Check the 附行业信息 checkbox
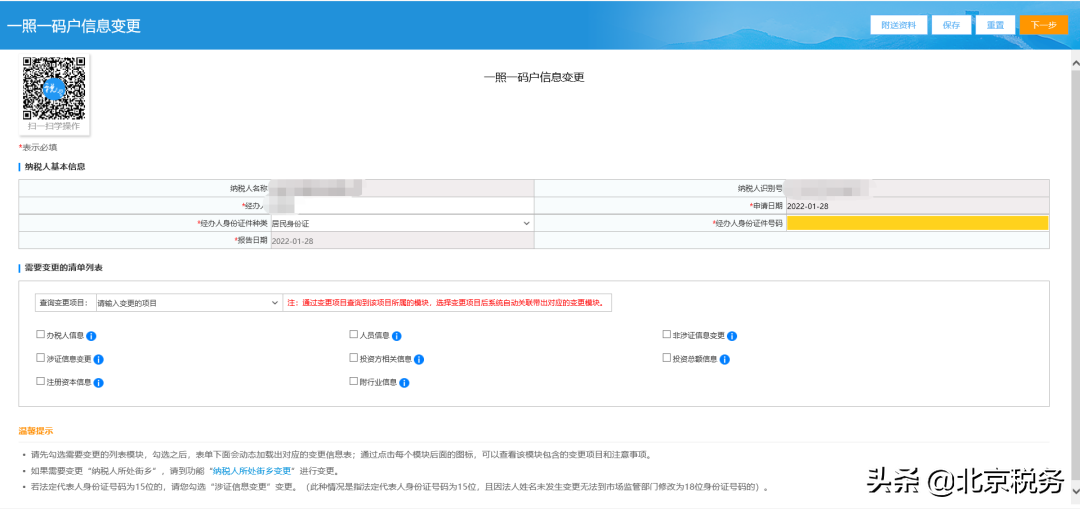1080x510 pixels. tap(353, 381)
